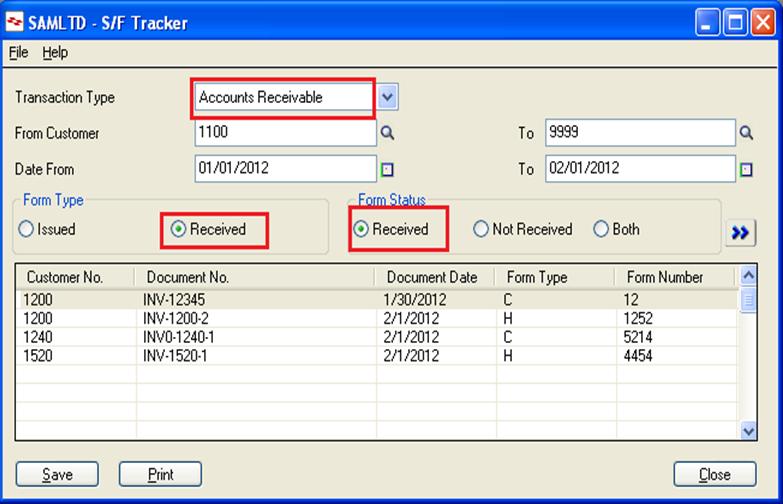Screen dimensions: 783x504
Task: Minimize the S/F Tracker window
Action: (707, 22)
